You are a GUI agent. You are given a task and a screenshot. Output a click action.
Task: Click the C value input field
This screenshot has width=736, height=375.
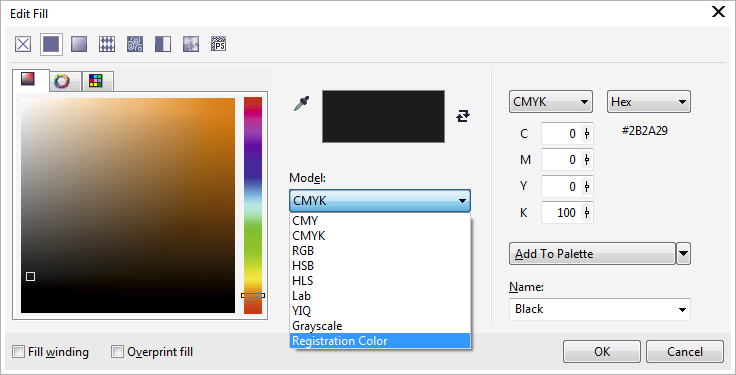tap(561, 134)
